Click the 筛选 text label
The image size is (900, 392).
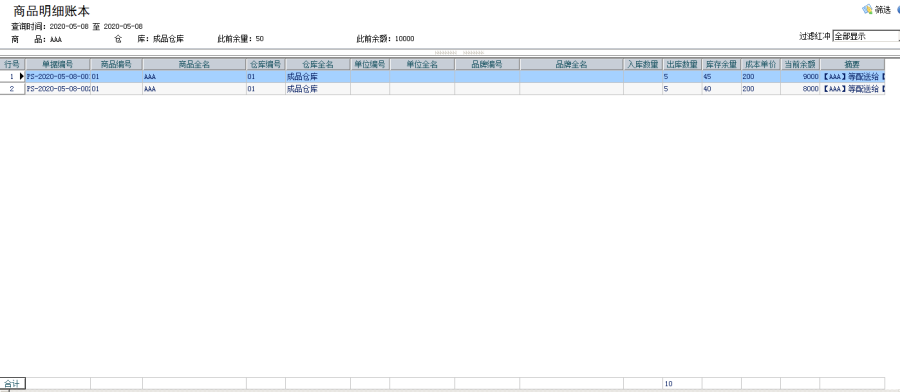click(882, 10)
